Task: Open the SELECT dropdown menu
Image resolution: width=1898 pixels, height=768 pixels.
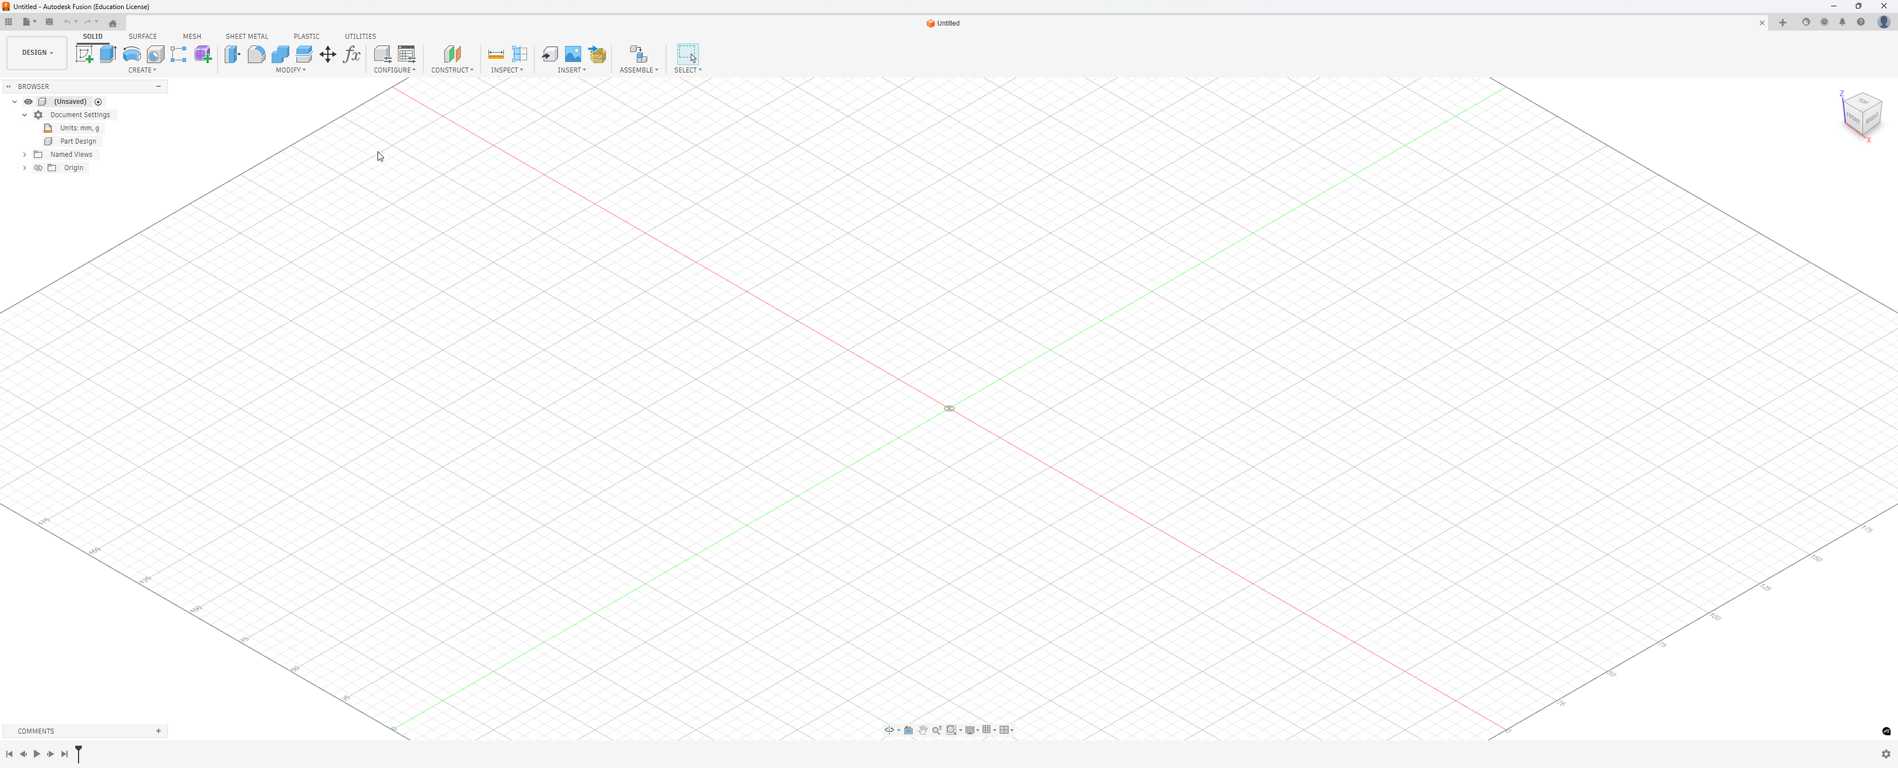Action: [x=688, y=70]
